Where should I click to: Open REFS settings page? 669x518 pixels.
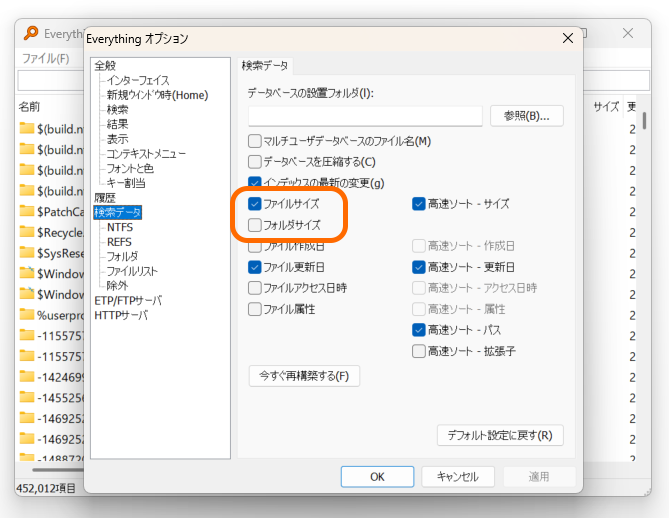pyautogui.click(x=119, y=242)
